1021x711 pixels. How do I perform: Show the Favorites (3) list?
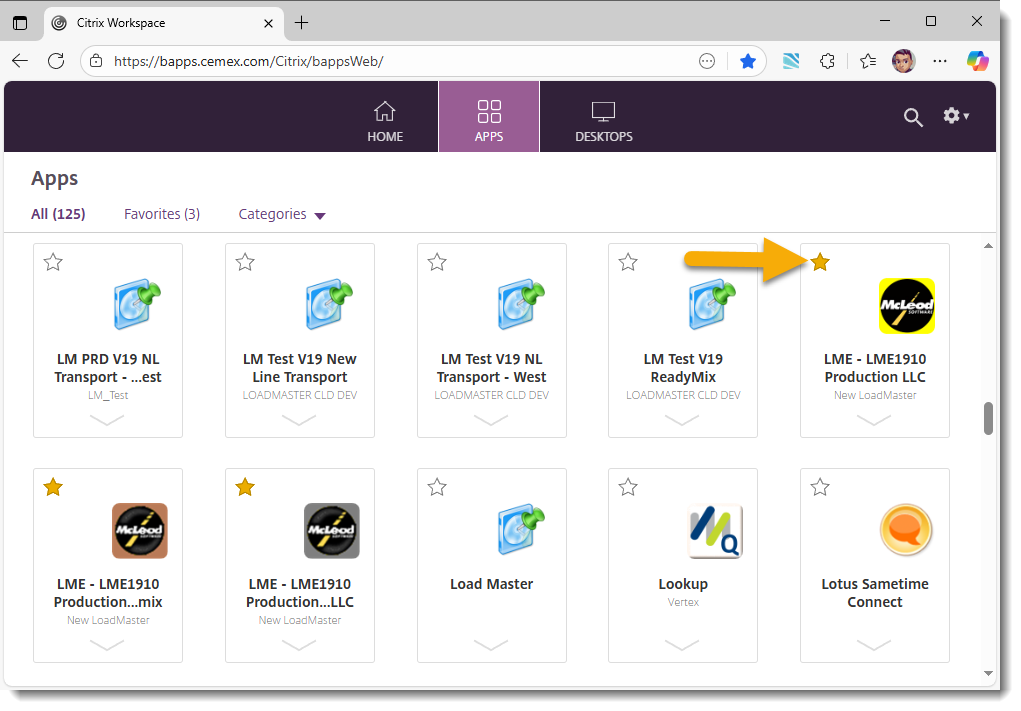point(161,214)
